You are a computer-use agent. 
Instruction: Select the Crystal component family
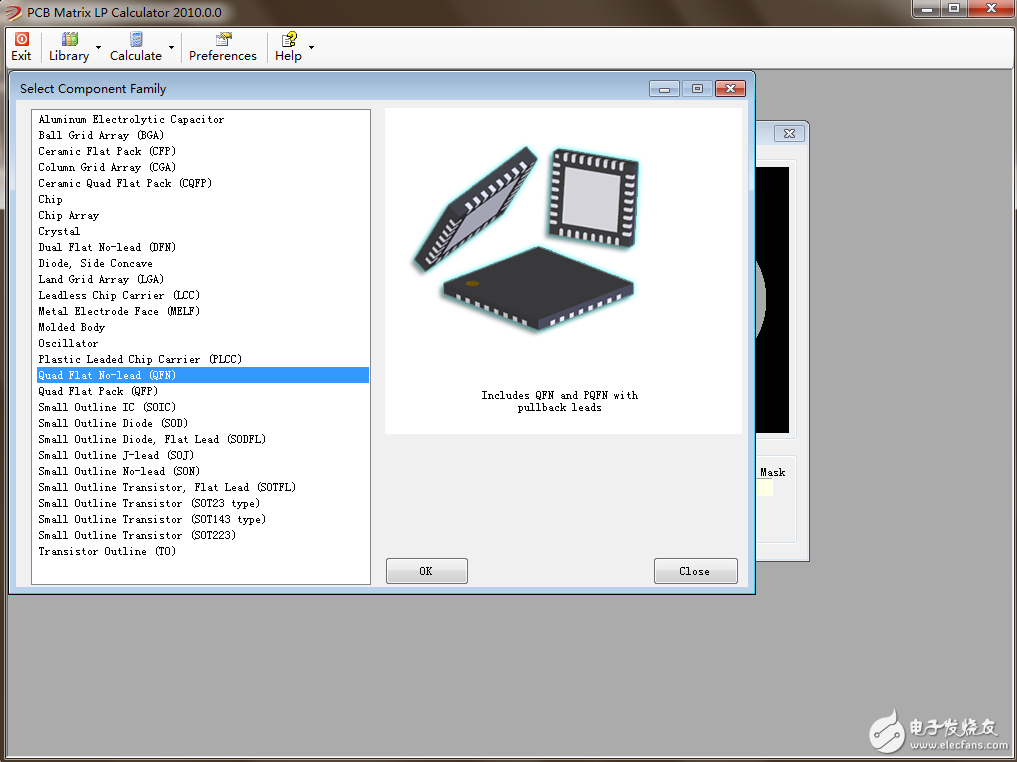tap(58, 231)
